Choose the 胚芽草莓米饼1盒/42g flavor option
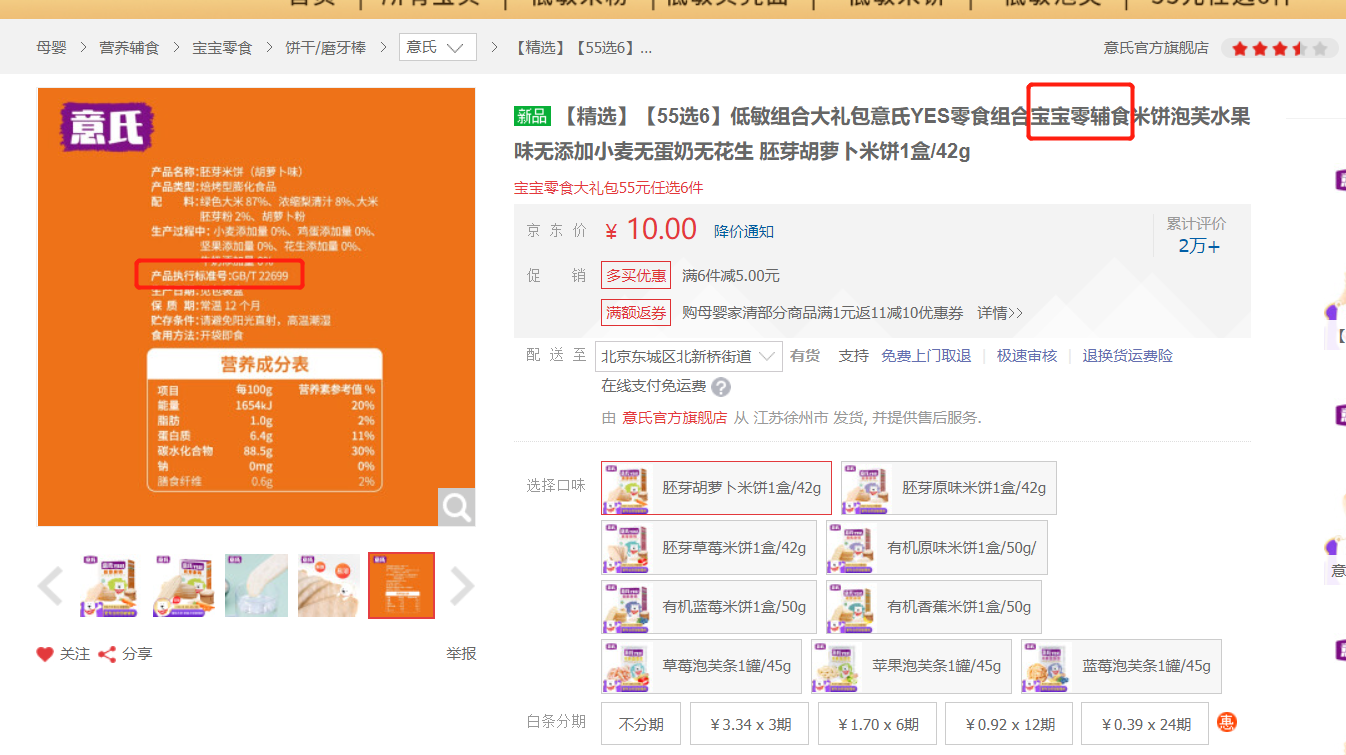 pos(709,547)
